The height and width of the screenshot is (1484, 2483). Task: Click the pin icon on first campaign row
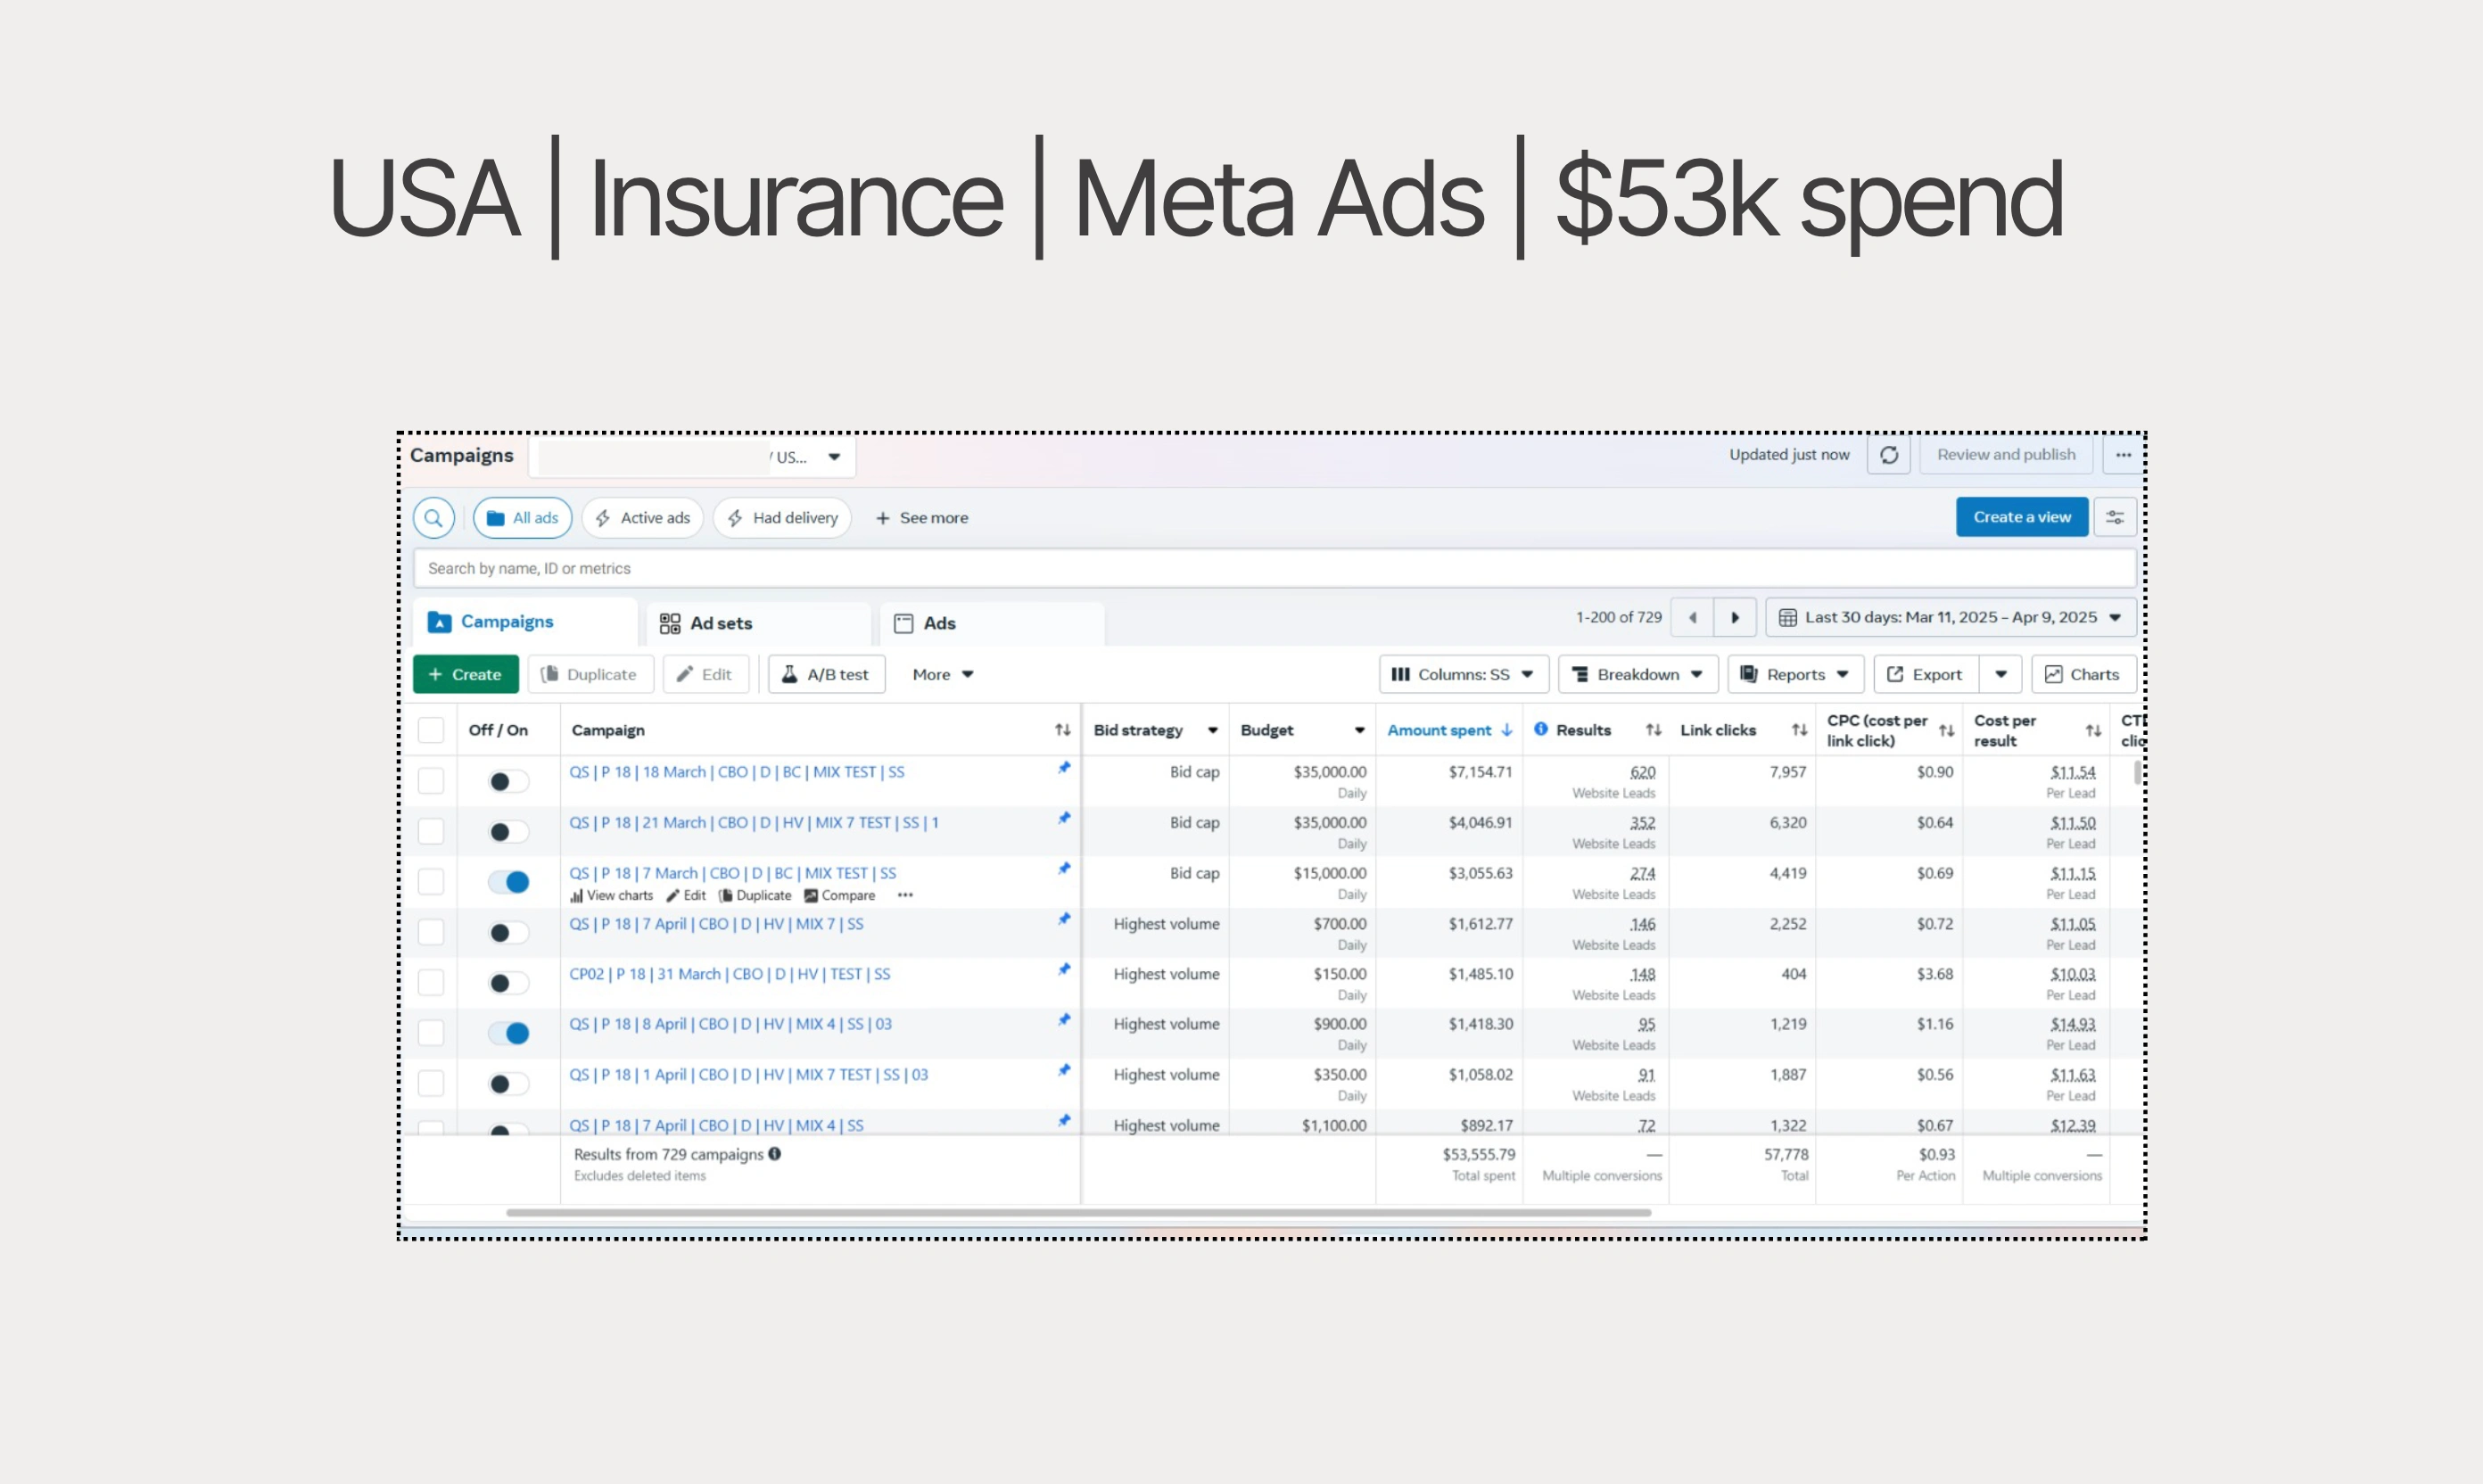(1064, 768)
